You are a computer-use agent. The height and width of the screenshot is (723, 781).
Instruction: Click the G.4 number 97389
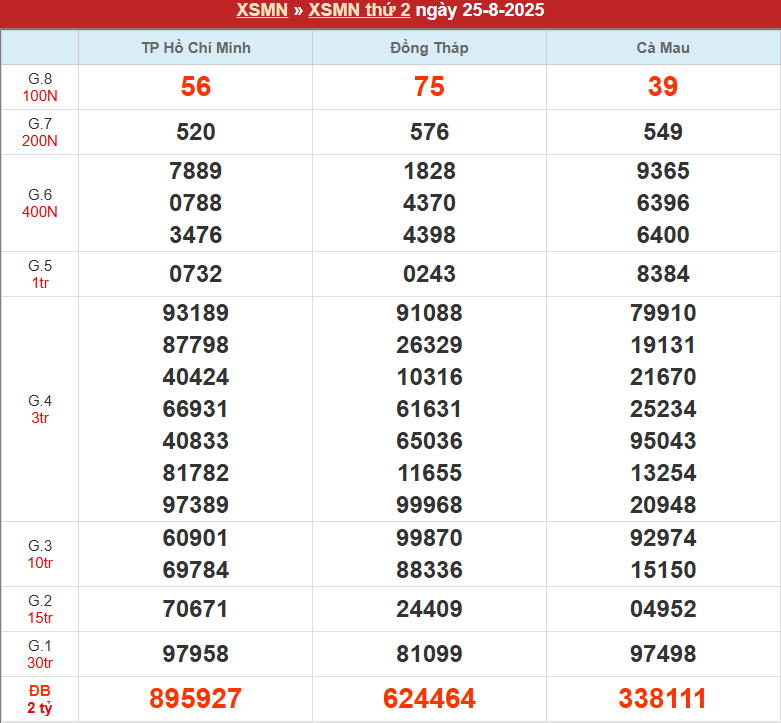196,504
